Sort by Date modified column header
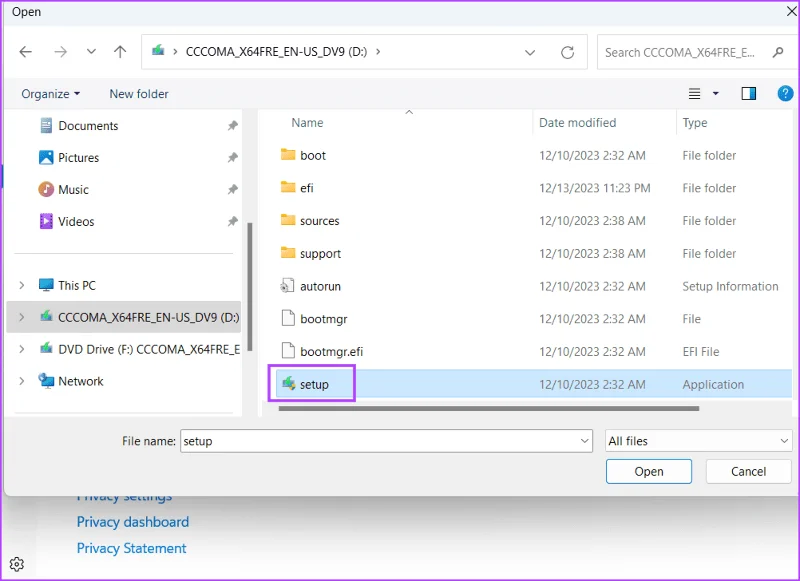 pyautogui.click(x=578, y=123)
